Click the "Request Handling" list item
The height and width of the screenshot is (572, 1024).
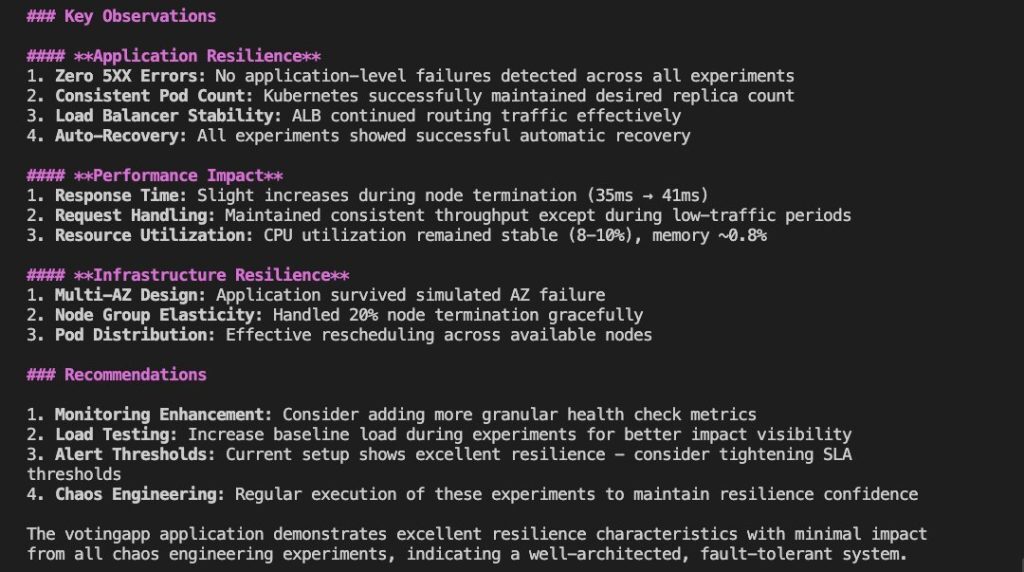pyautogui.click(x=439, y=215)
